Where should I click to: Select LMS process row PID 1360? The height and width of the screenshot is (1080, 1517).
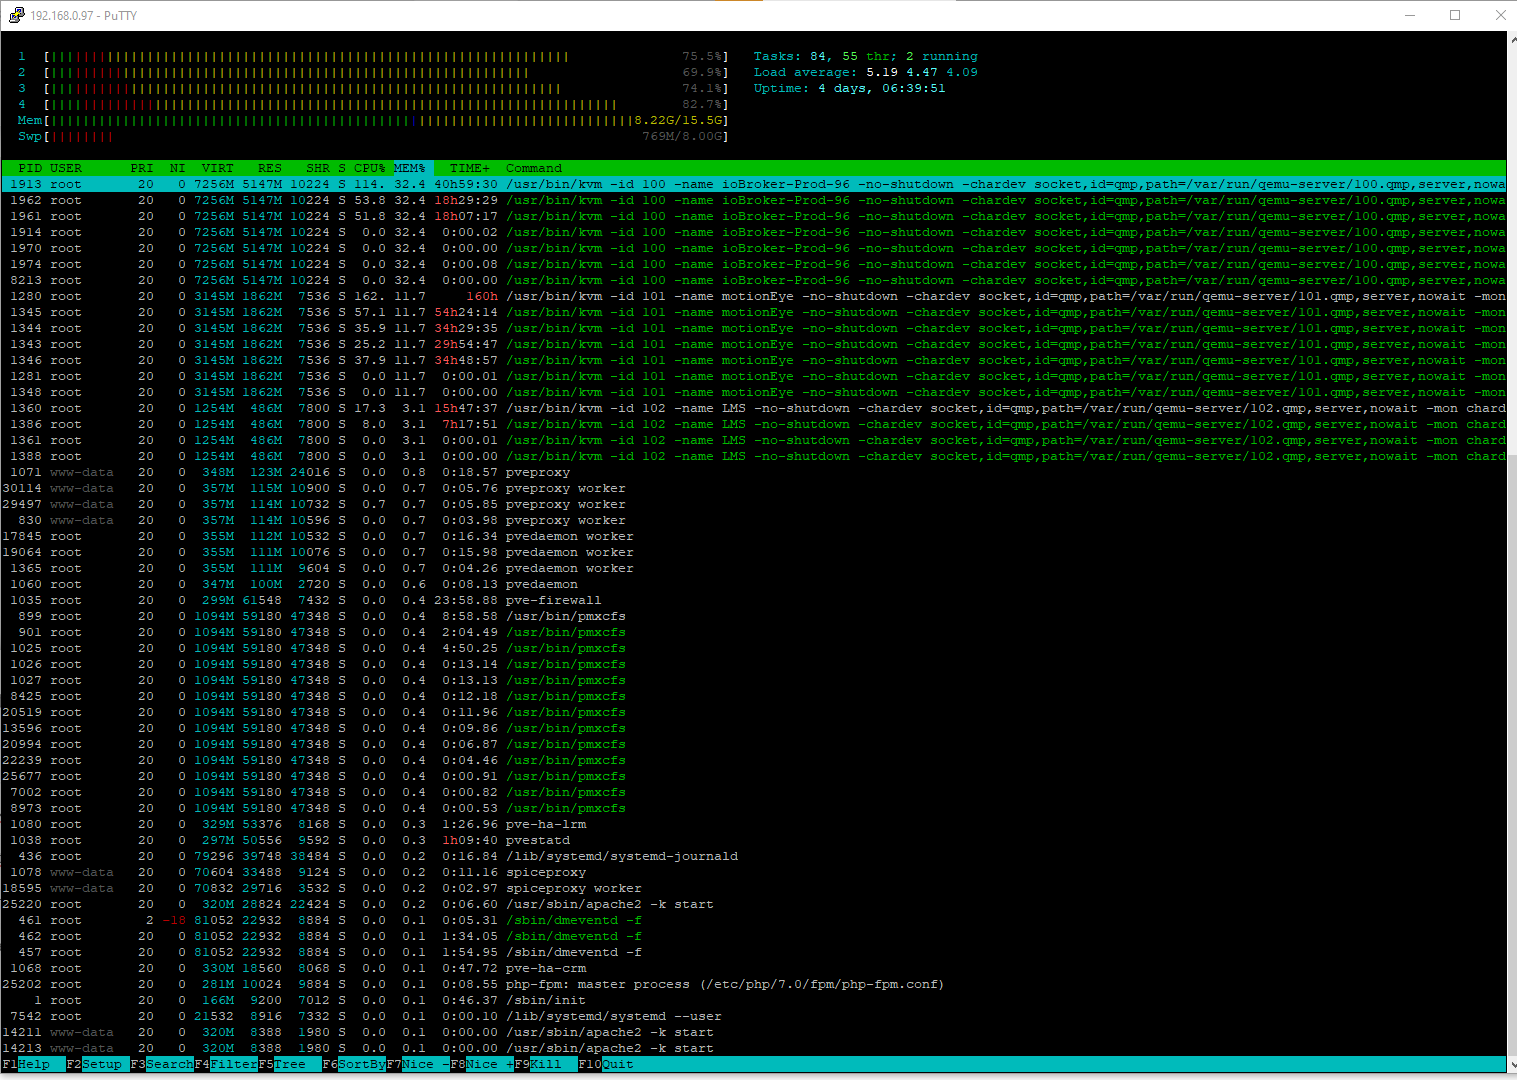pos(754,408)
